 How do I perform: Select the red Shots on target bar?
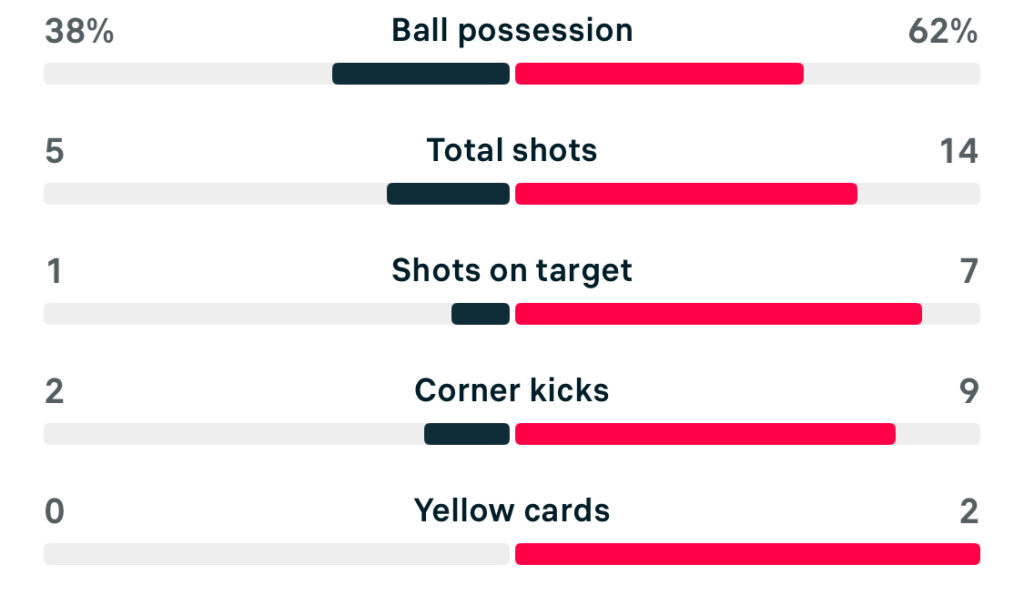click(718, 314)
